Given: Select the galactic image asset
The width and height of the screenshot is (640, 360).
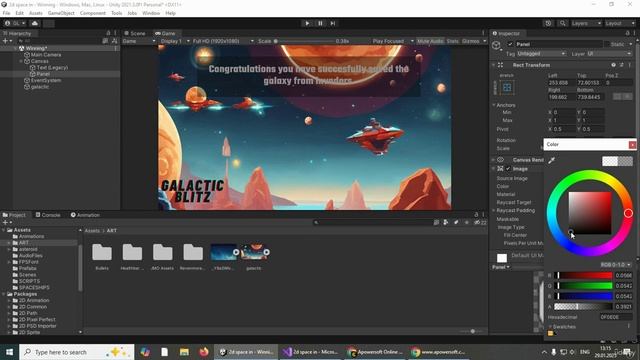Looking at the screenshot, I should (254, 257).
